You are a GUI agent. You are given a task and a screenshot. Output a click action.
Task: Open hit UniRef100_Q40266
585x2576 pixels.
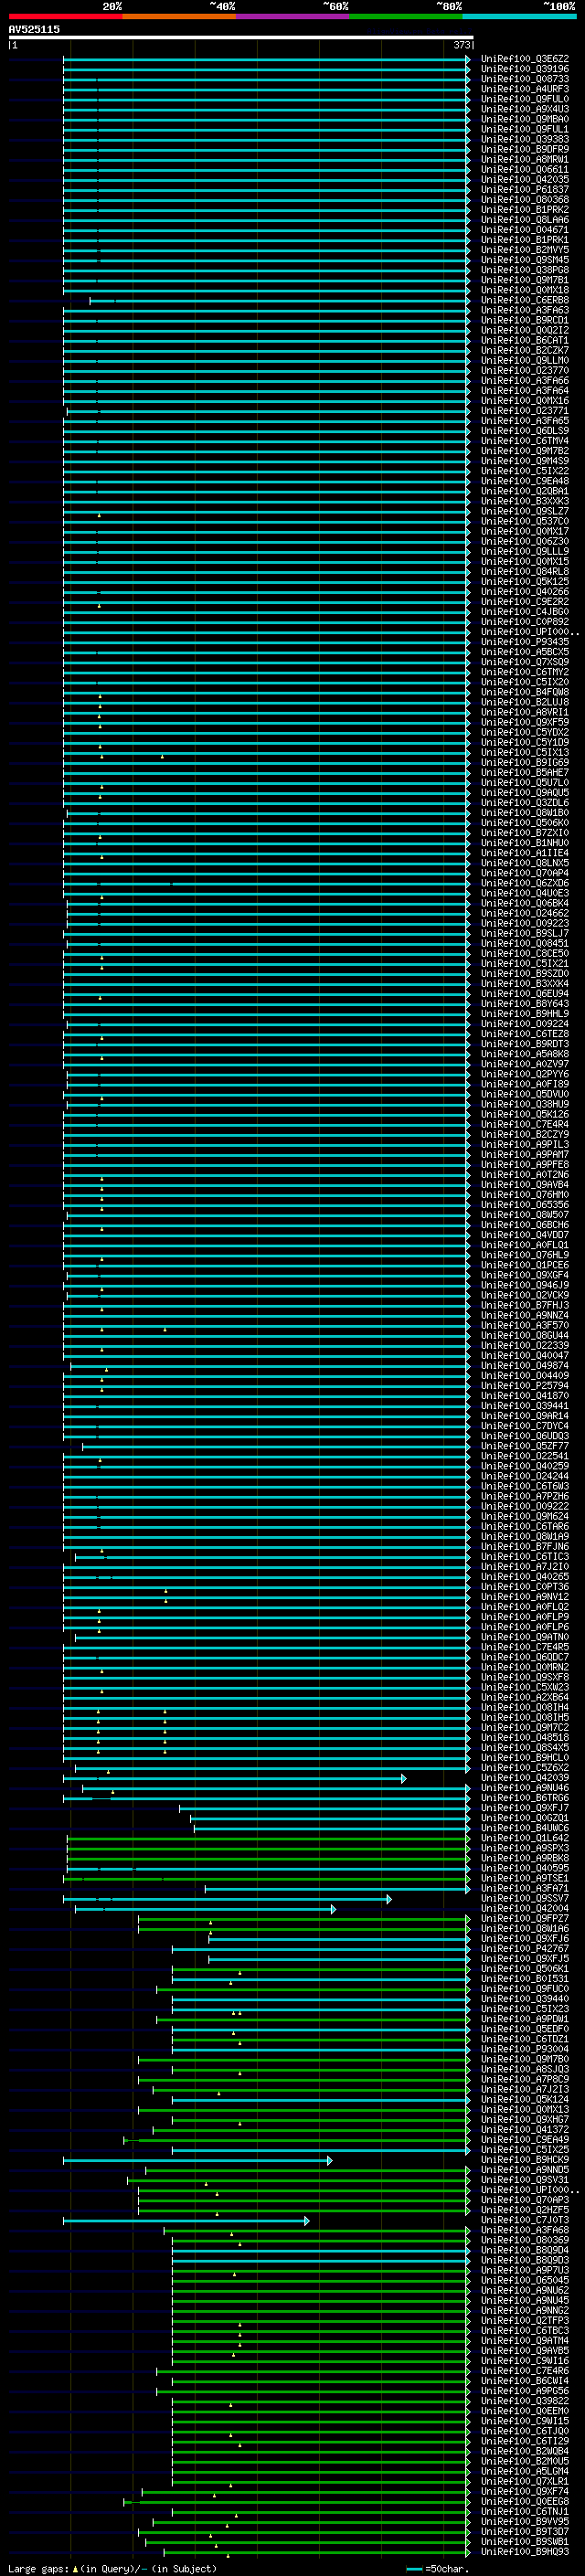[x=525, y=591]
